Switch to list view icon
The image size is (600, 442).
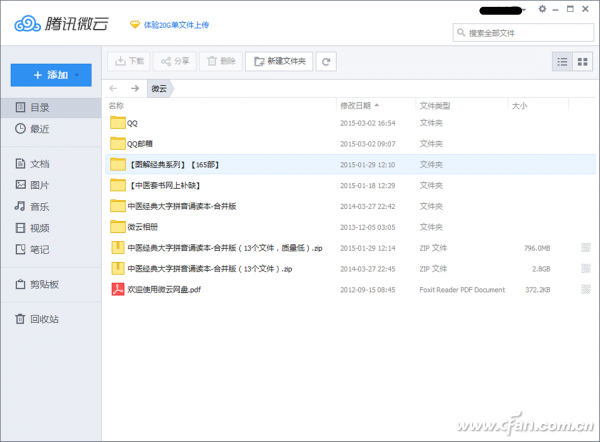click(x=562, y=62)
